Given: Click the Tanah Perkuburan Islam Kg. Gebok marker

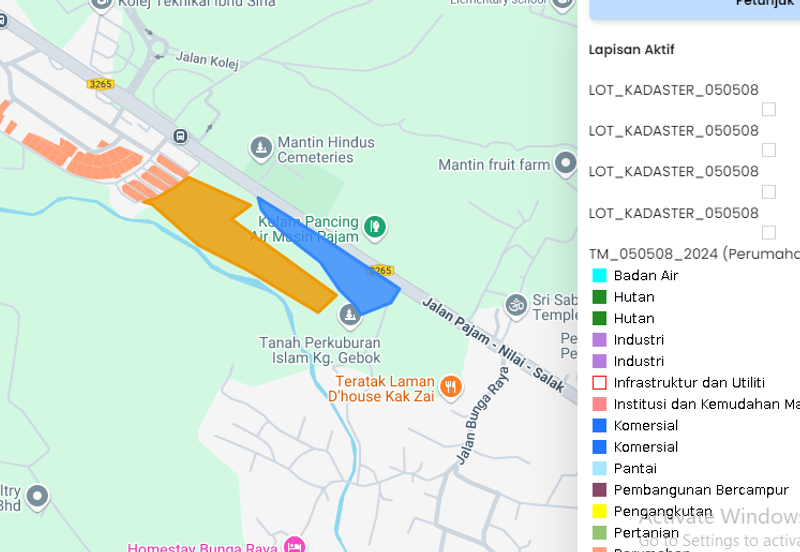Looking at the screenshot, I should coord(349,317).
